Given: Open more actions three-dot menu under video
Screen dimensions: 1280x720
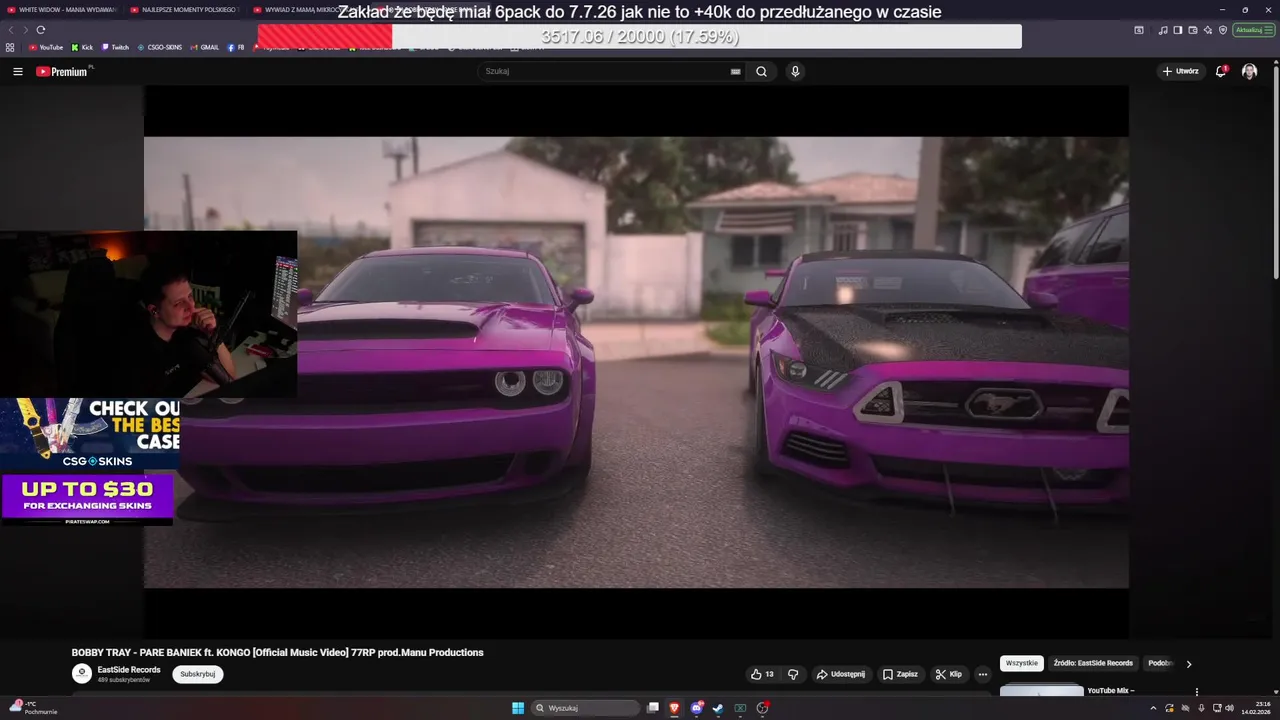Looking at the screenshot, I should (x=983, y=674).
